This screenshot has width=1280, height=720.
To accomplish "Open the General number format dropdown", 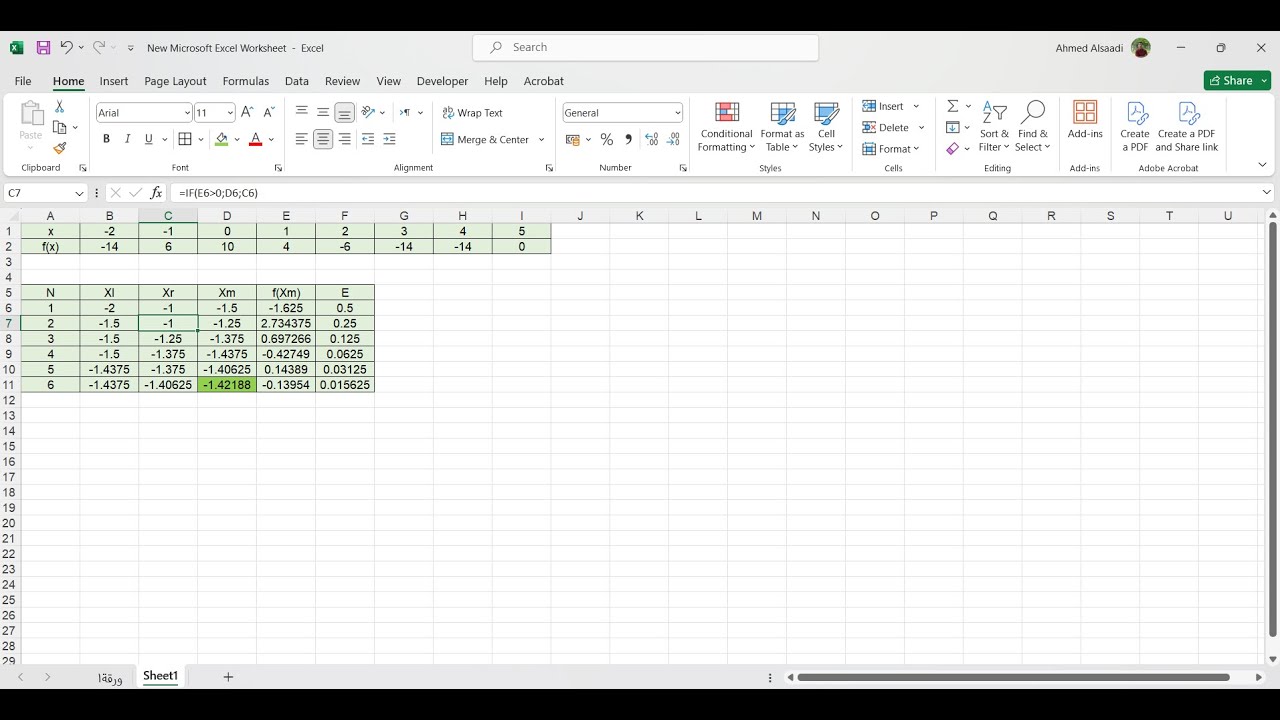I will pyautogui.click(x=677, y=113).
